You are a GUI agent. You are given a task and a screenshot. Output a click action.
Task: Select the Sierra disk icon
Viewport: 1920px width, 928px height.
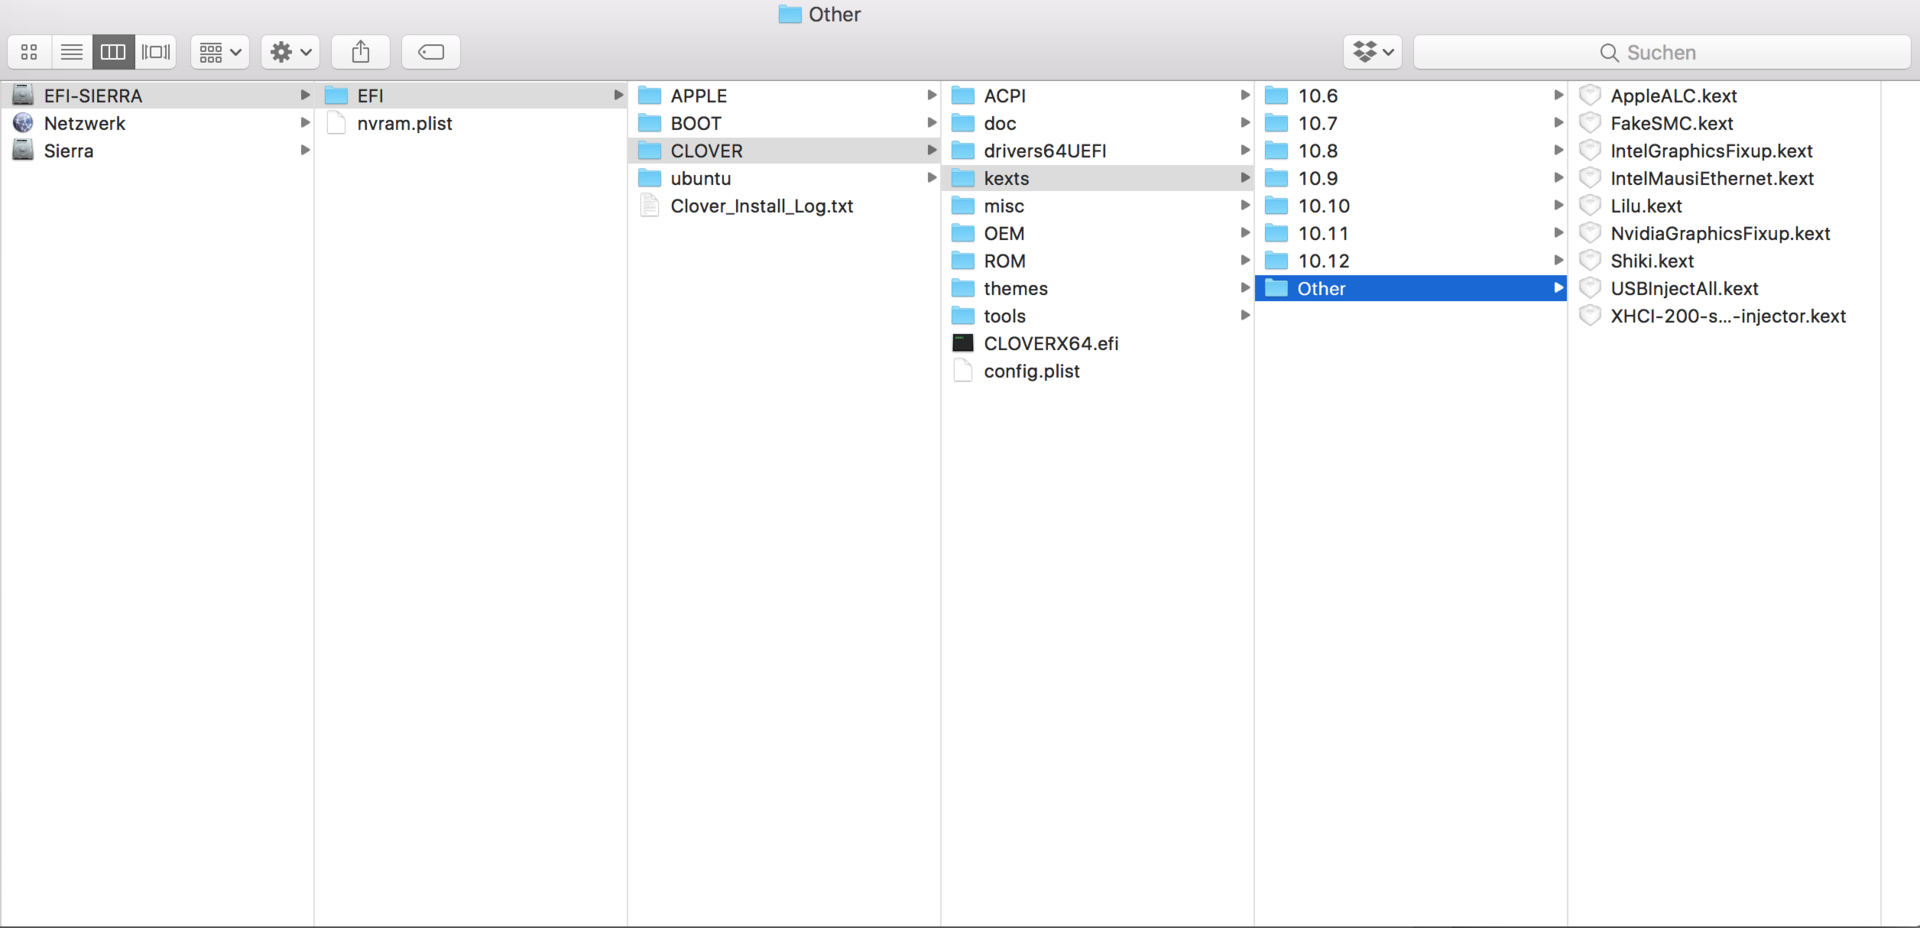(x=23, y=150)
